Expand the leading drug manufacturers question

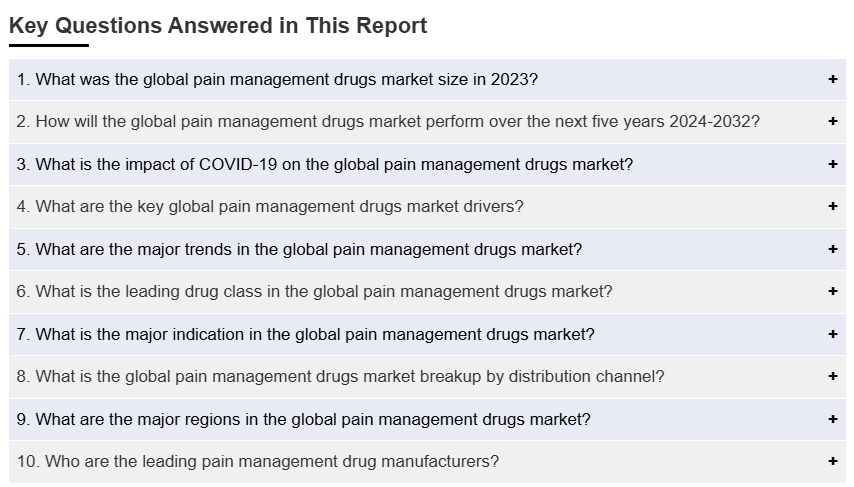tap(258, 462)
